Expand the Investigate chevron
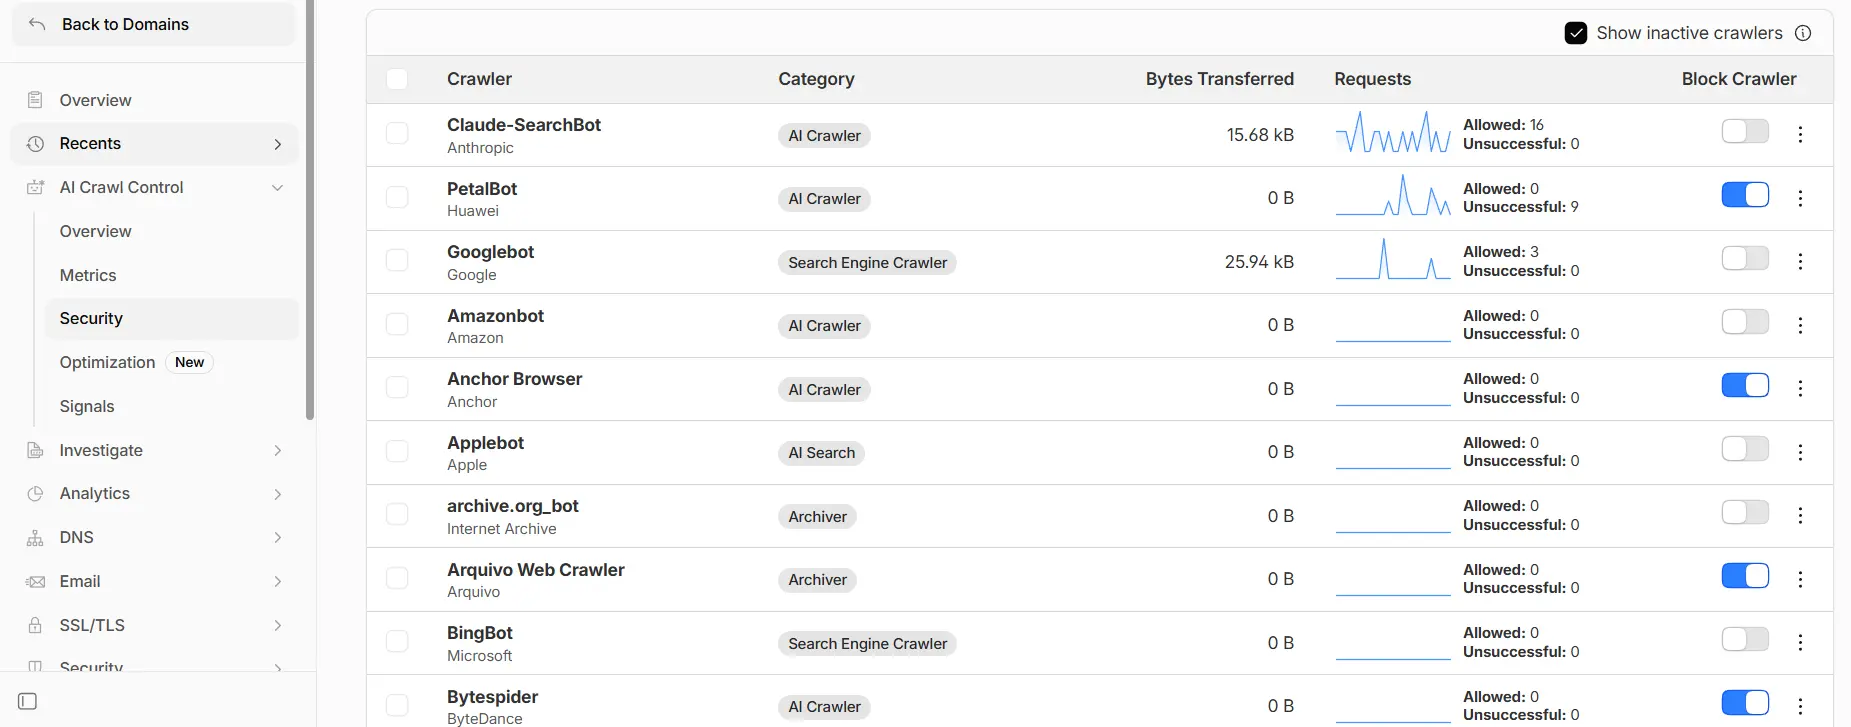The width and height of the screenshot is (1851, 727). click(x=278, y=450)
